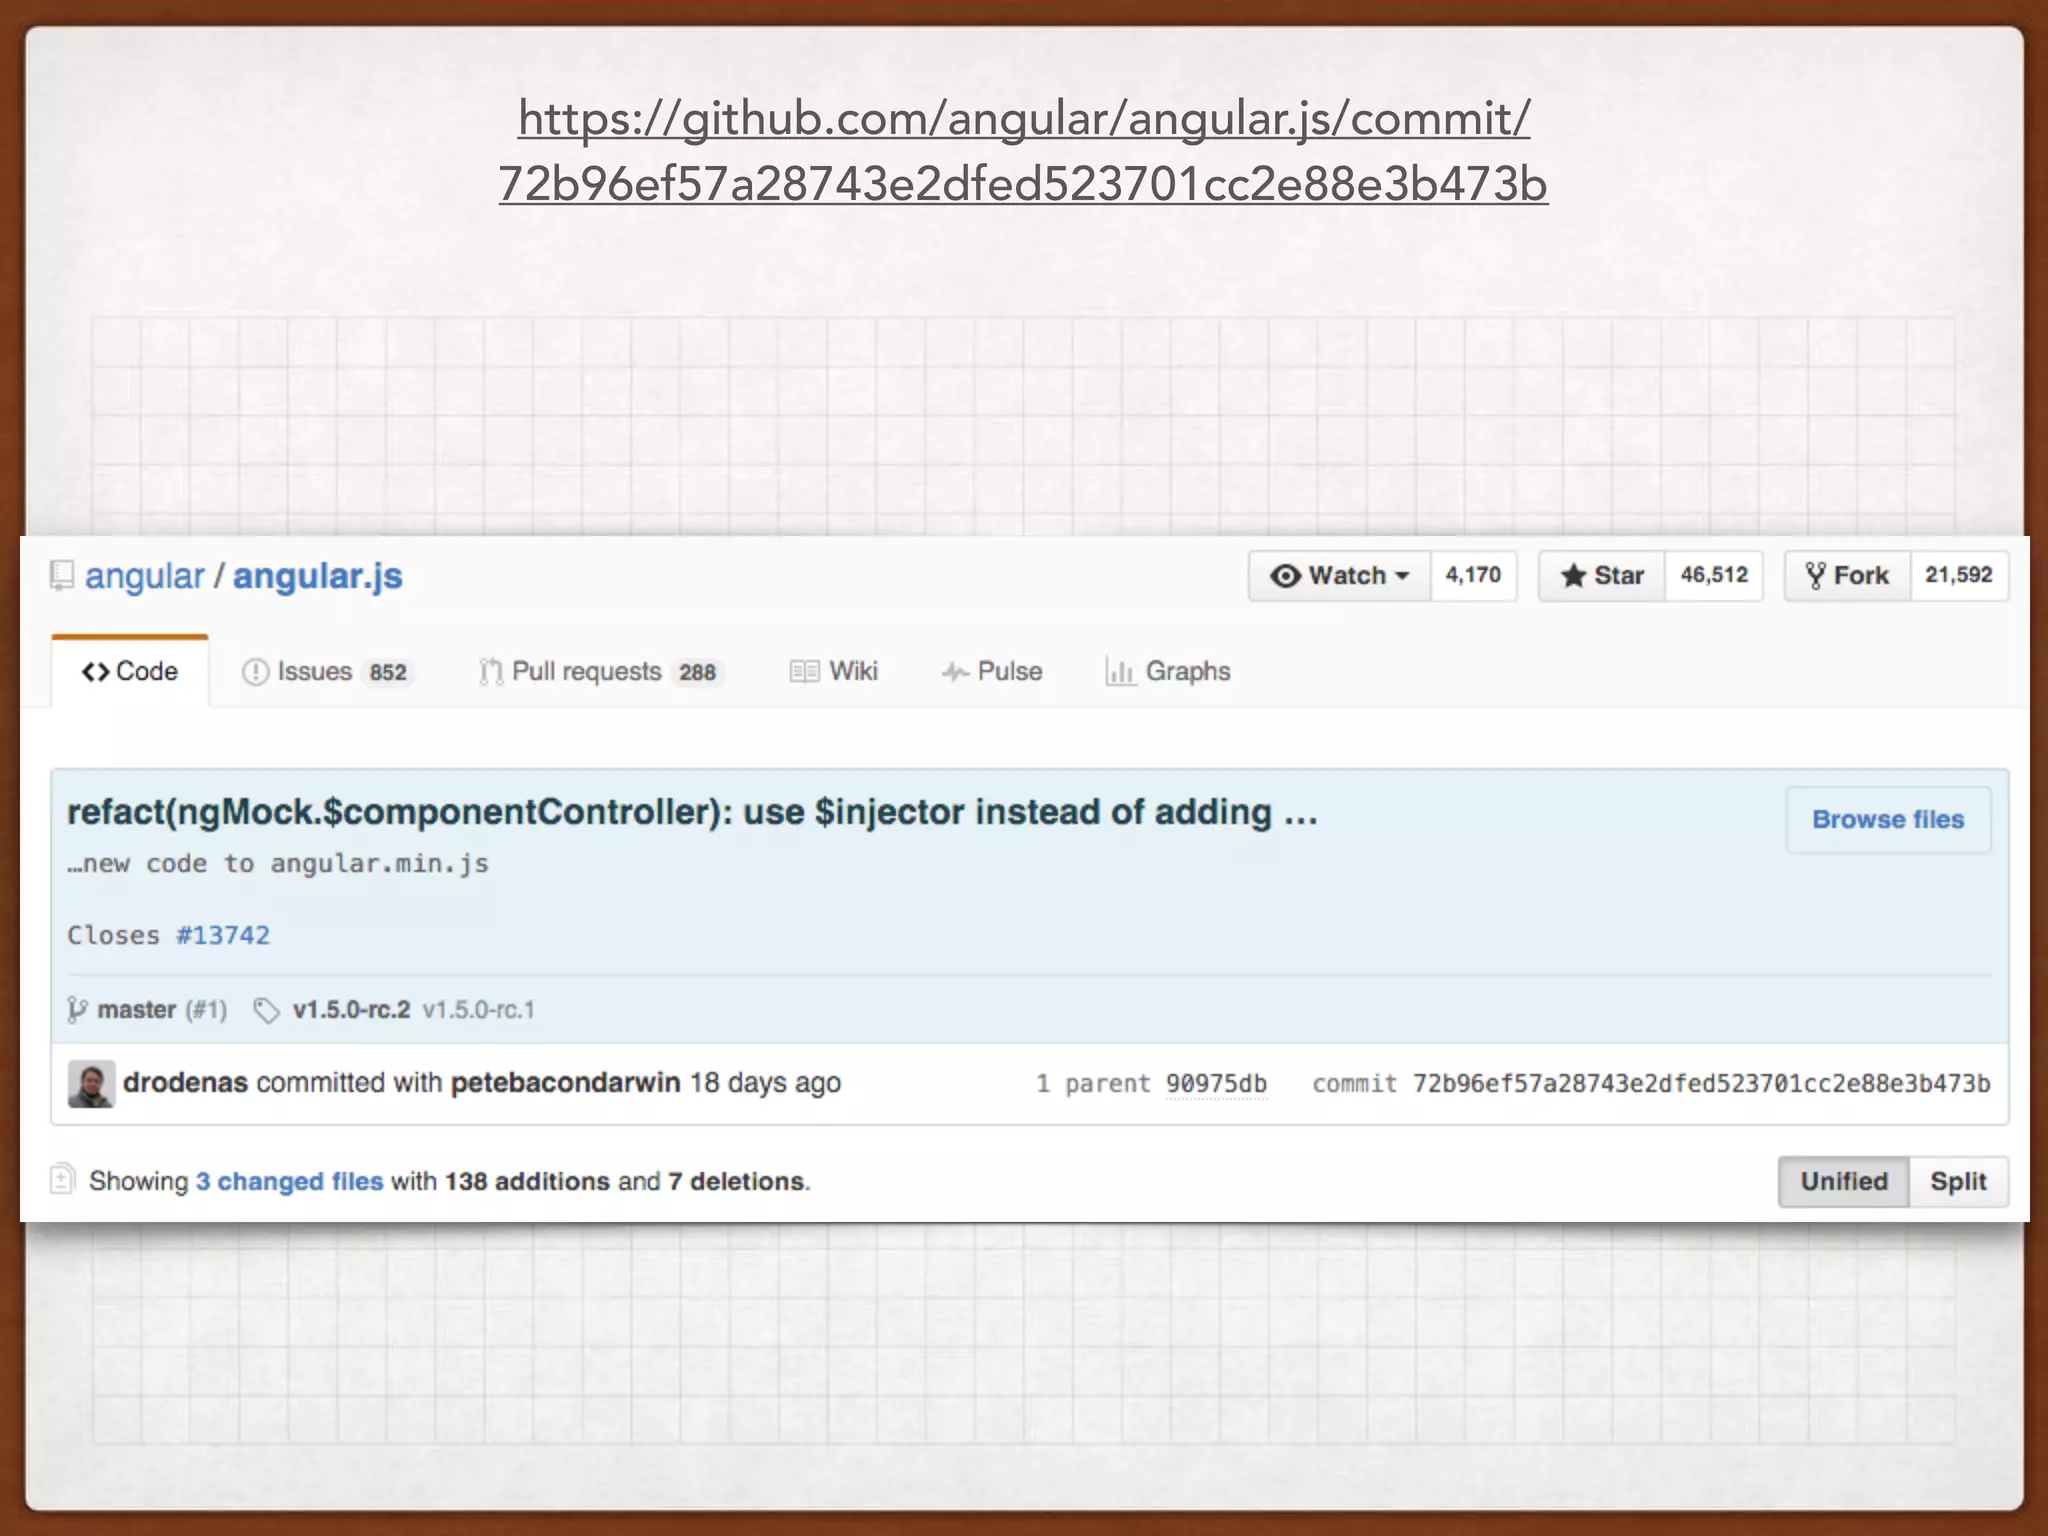Click the eye icon on the Watch button
The width and height of the screenshot is (2048, 1536).
[x=1286, y=576]
